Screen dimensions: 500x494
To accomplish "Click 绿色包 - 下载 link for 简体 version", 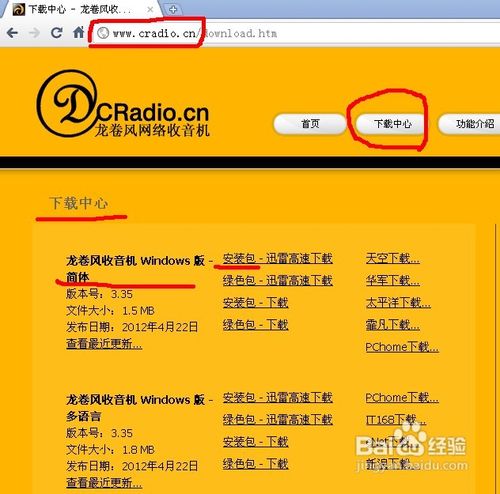I will pos(255,325).
